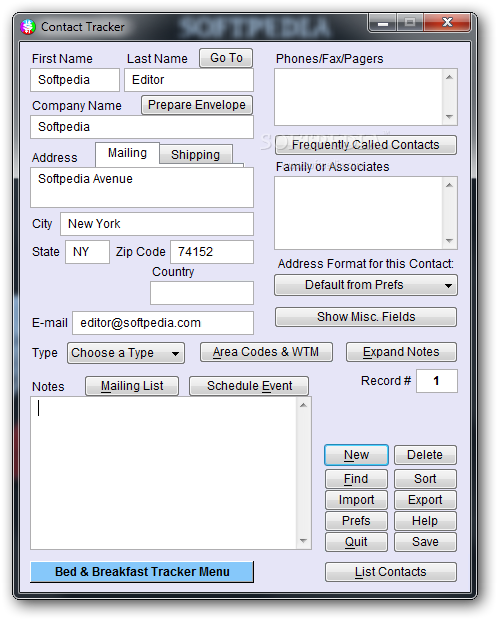Click the Quit button
This screenshot has height=620, width=498.
(x=356, y=542)
